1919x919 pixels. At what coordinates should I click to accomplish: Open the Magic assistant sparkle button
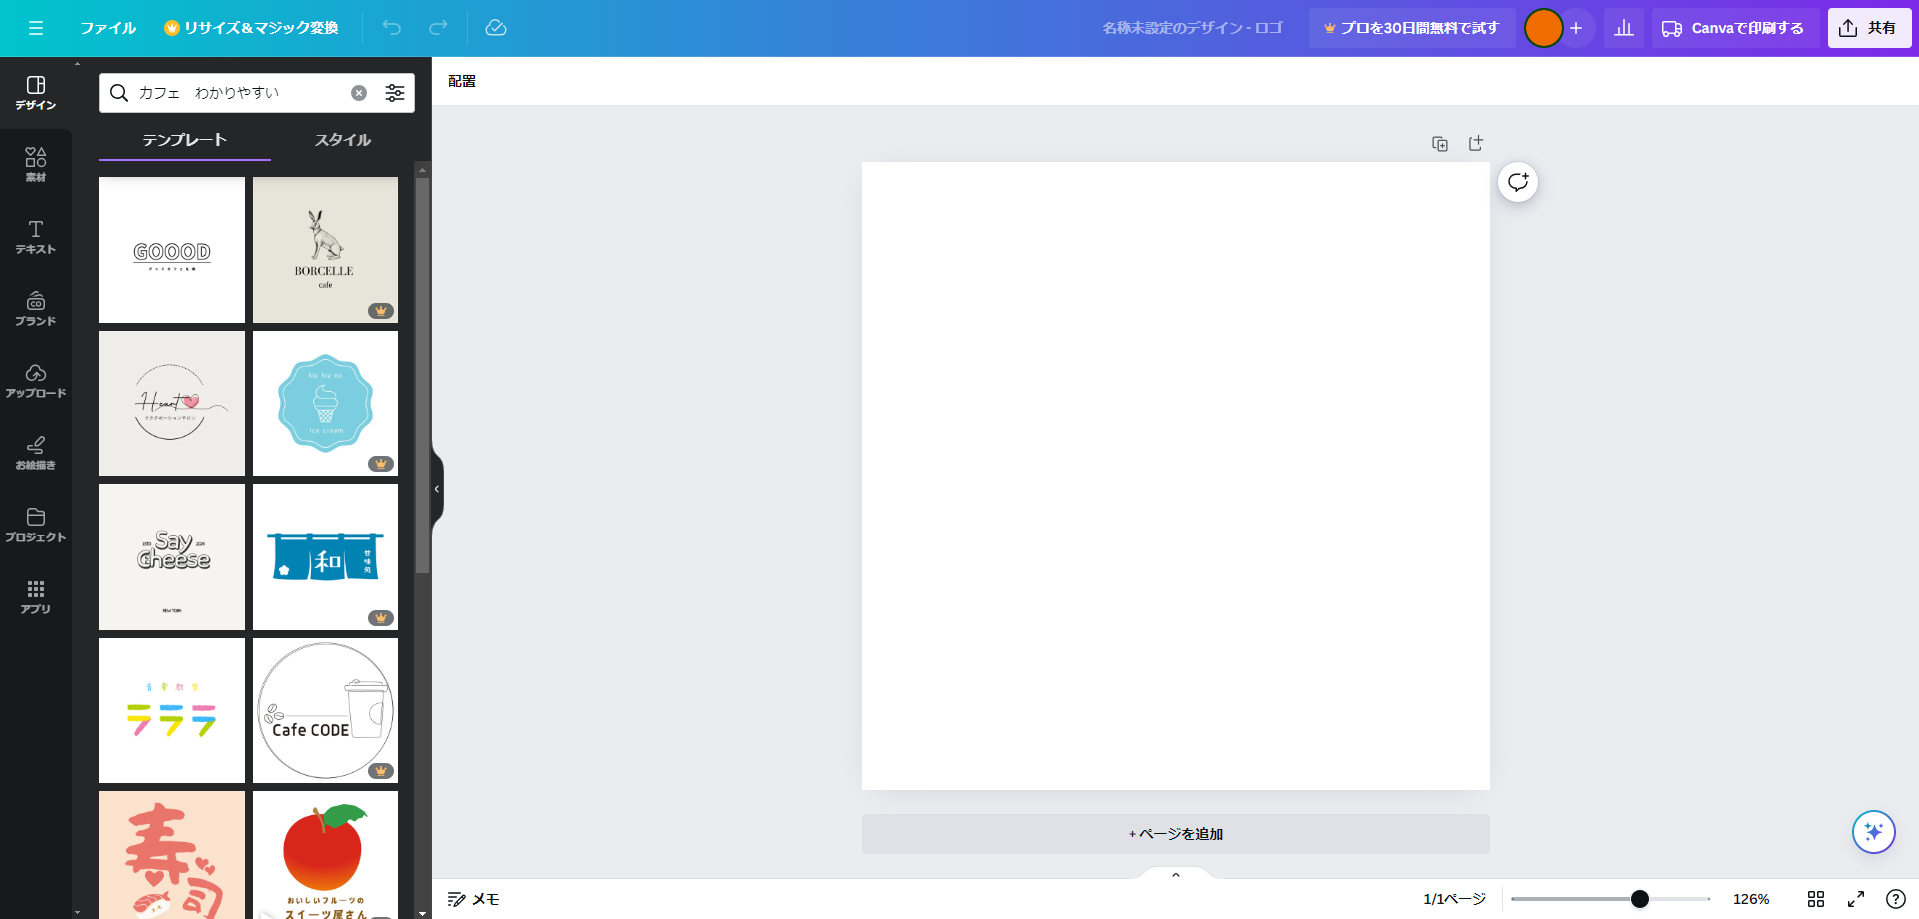(1873, 831)
